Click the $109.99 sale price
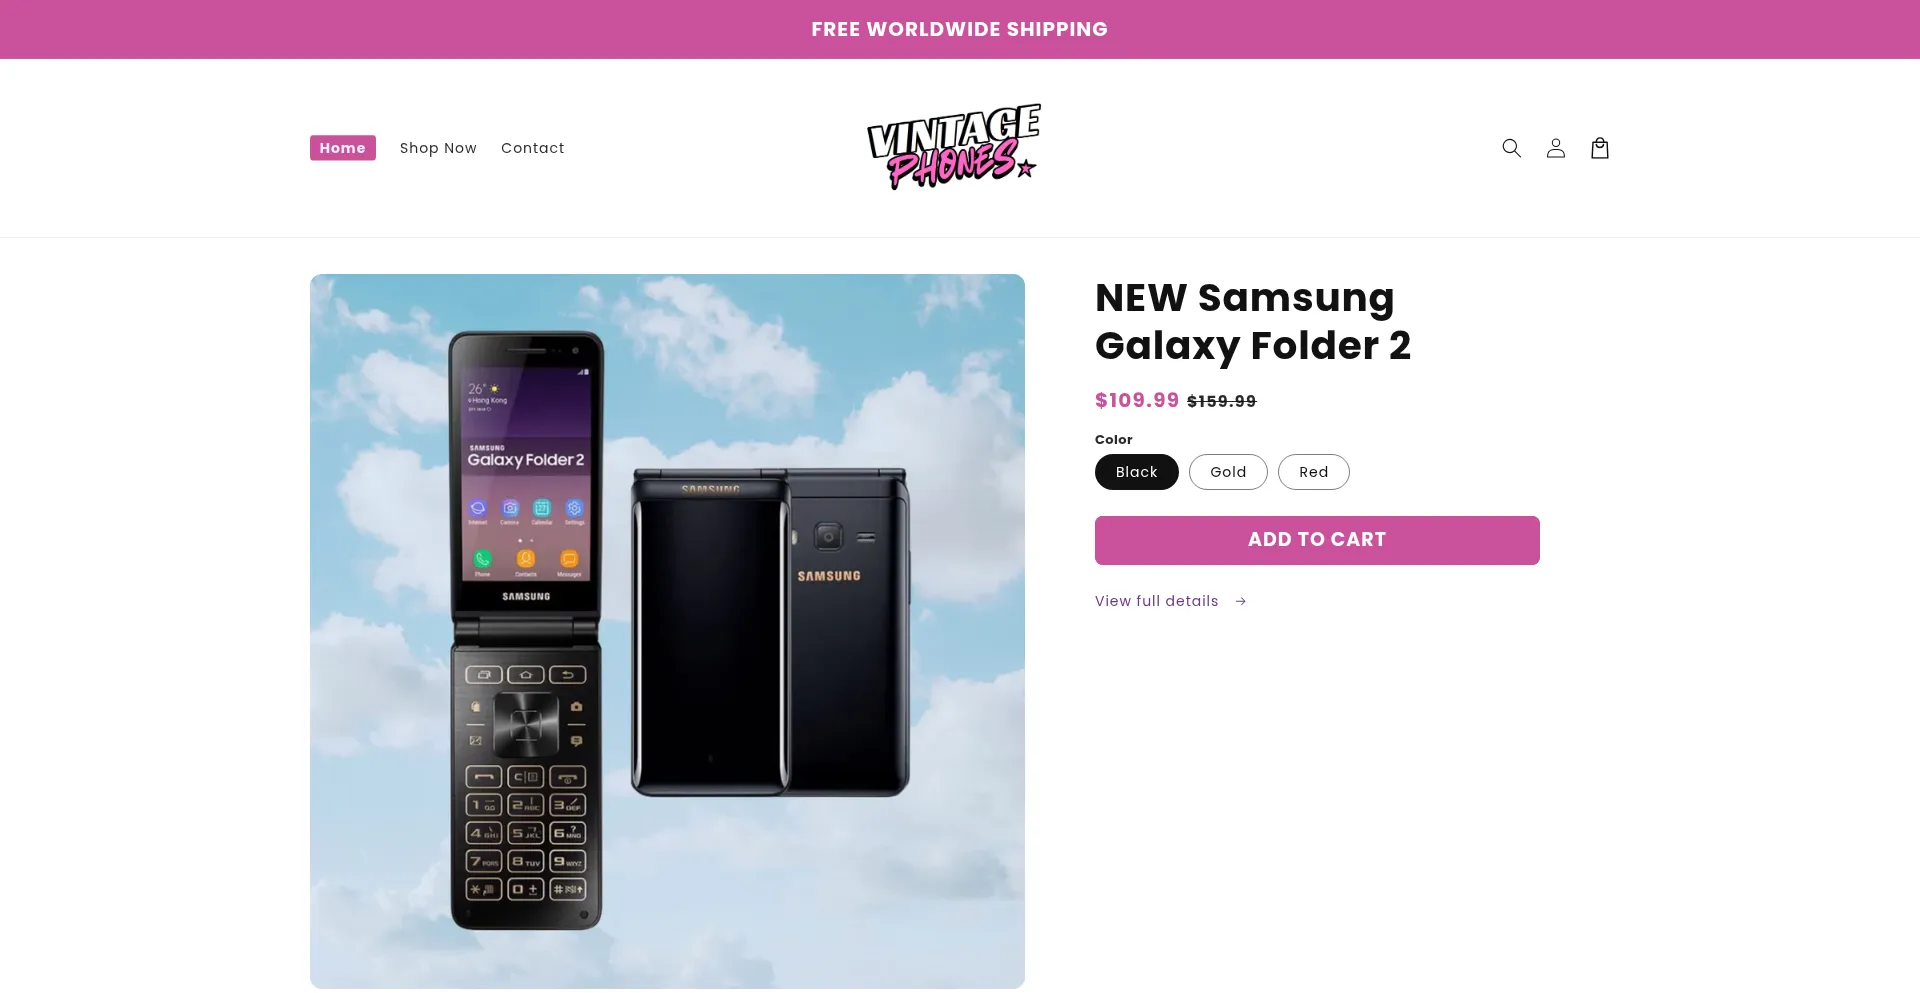 pyautogui.click(x=1137, y=400)
